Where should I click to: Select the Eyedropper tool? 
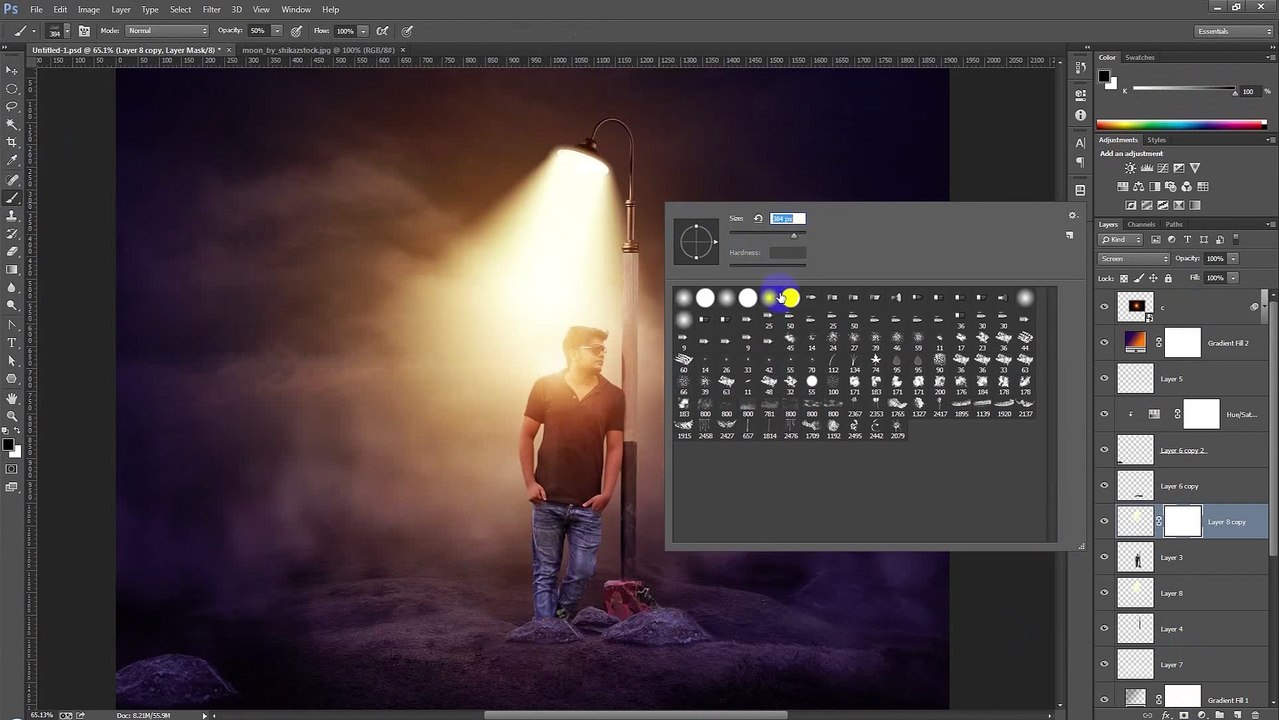(x=12, y=160)
